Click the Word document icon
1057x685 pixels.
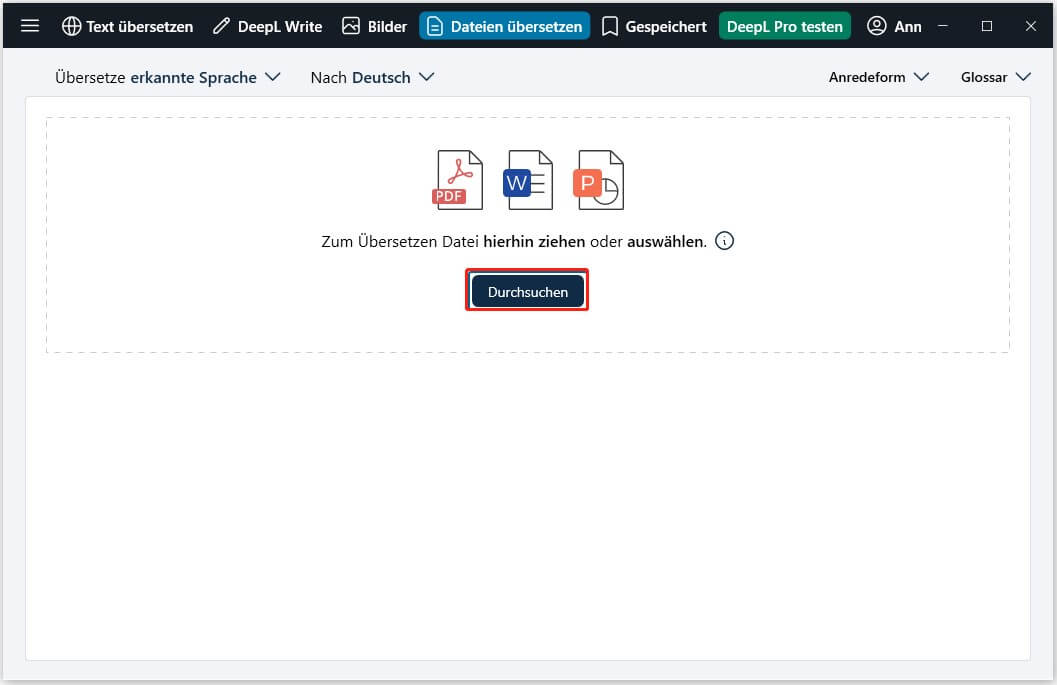pos(528,180)
